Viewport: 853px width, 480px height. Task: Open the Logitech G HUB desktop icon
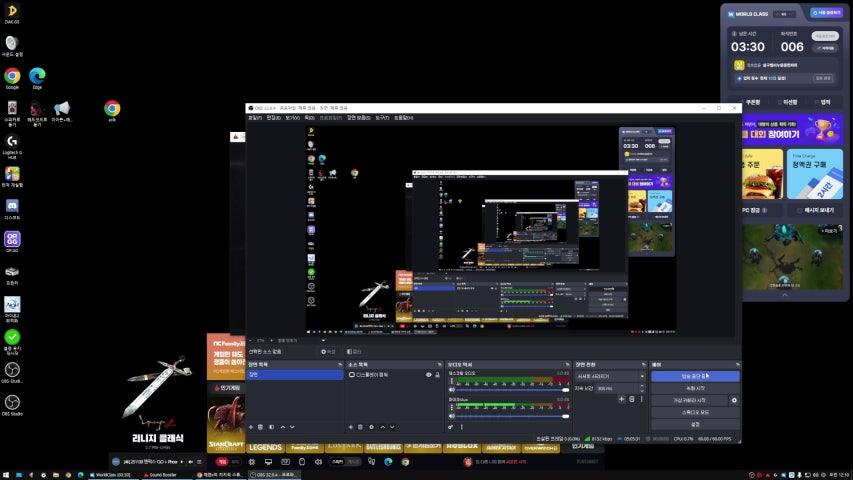click(12, 146)
